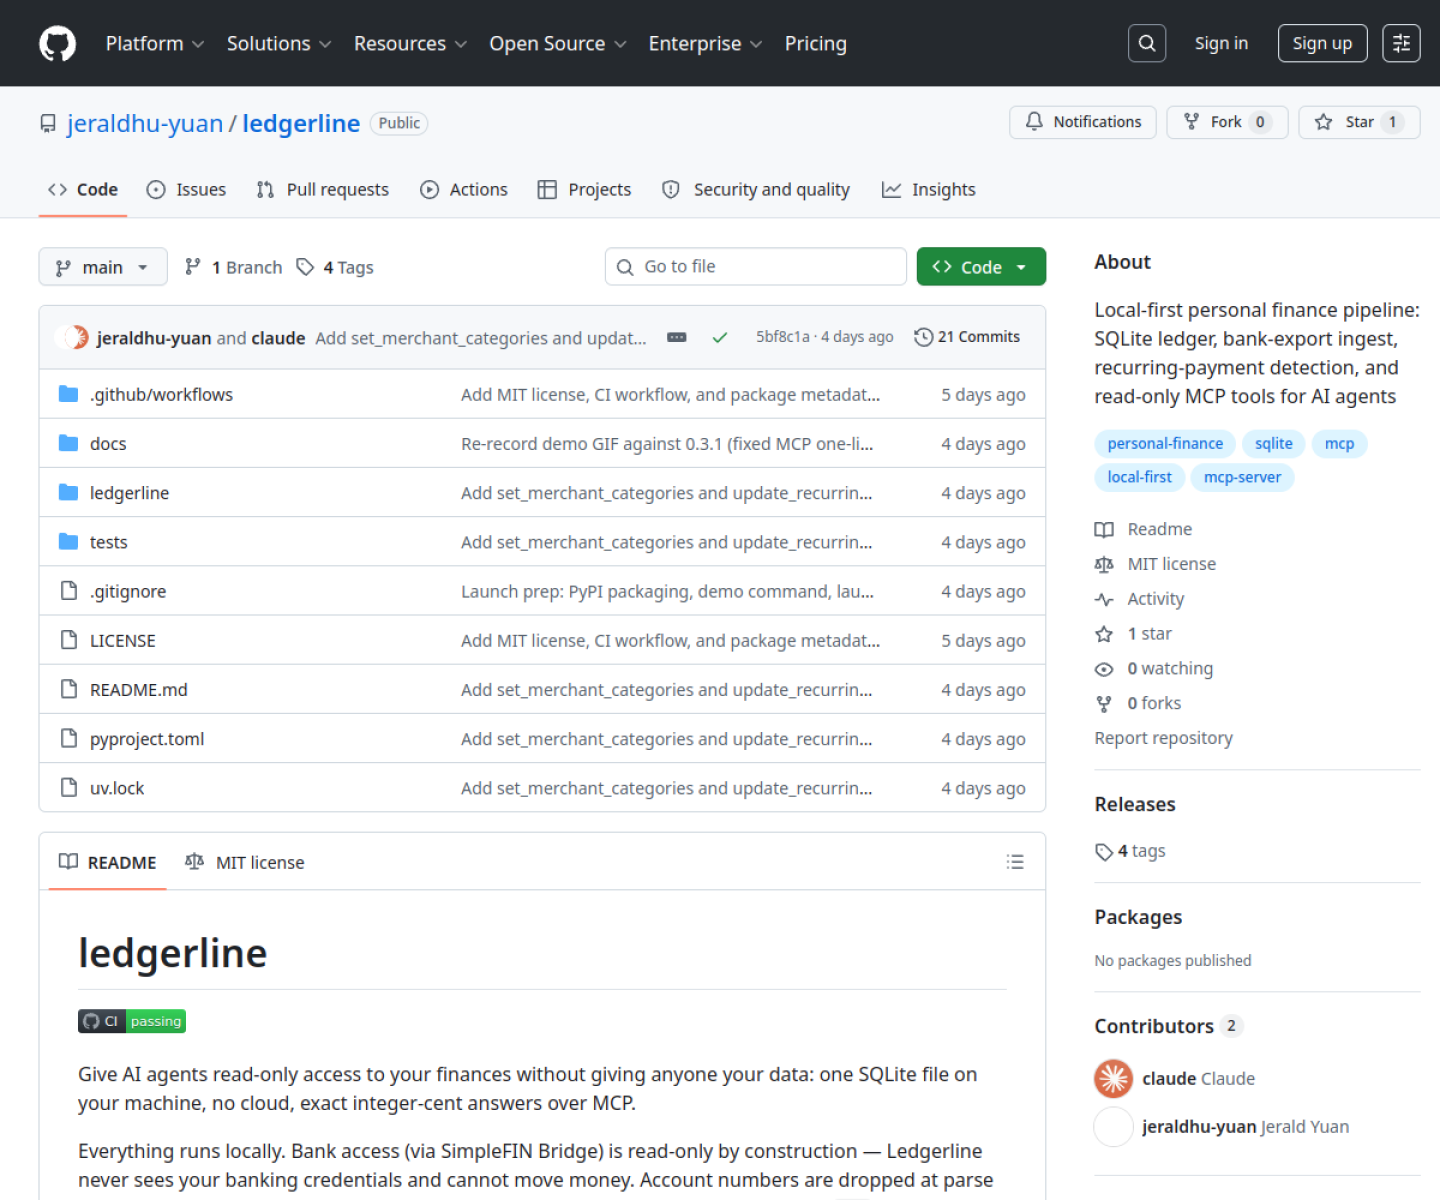Screen dimensions: 1440x1200
Task: Select the MIT license tab above README
Action: coord(245,862)
